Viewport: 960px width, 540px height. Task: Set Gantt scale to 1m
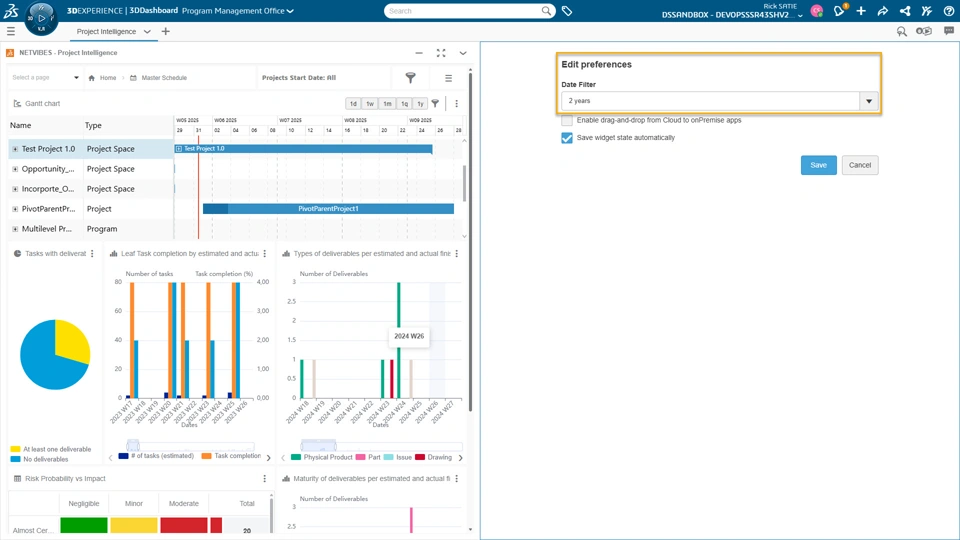[x=387, y=103]
